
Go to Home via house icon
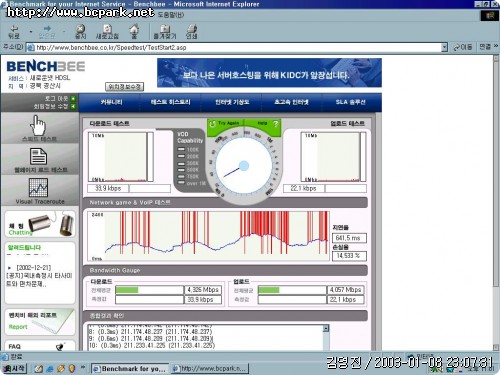pyautogui.click(x=134, y=29)
